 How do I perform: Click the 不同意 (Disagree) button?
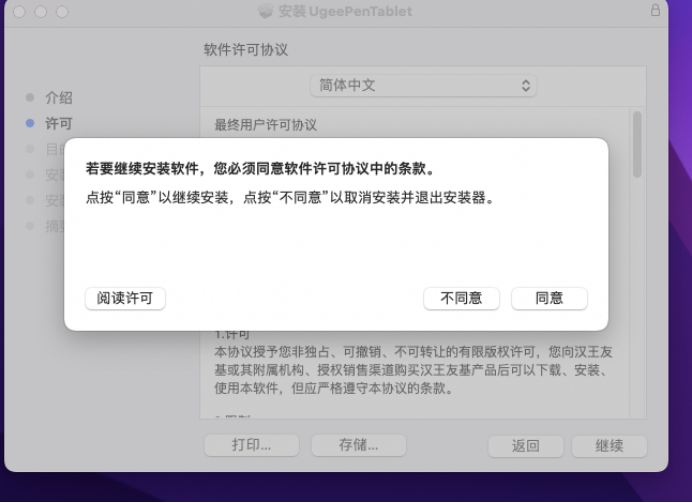click(x=461, y=298)
